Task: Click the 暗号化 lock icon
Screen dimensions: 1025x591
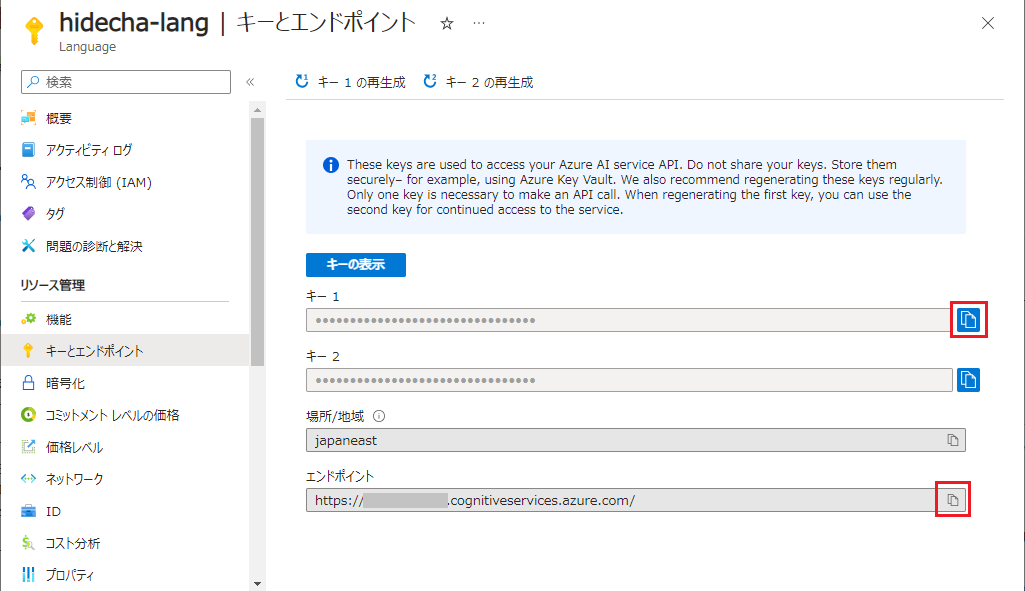Action: [x=28, y=382]
